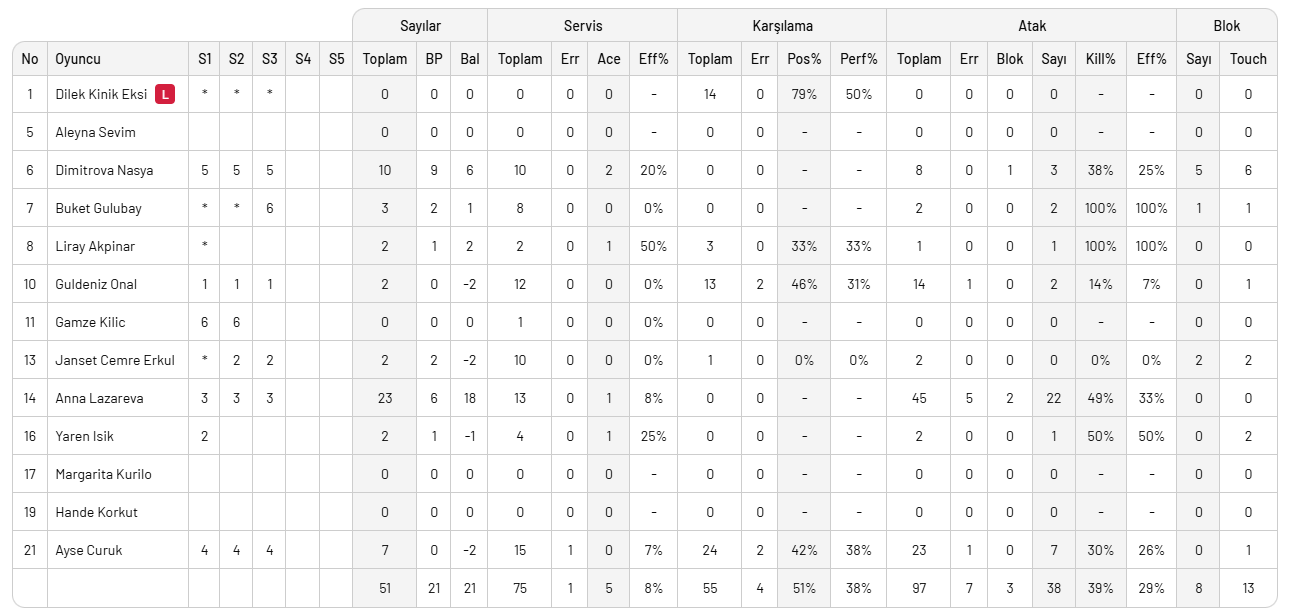
Task: Open player Anna Lazareva's name
Action: coord(99,398)
